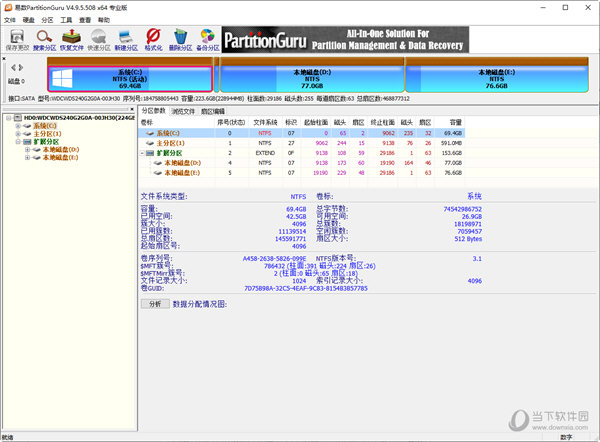Select 扩展分区 label in tree

point(46,142)
